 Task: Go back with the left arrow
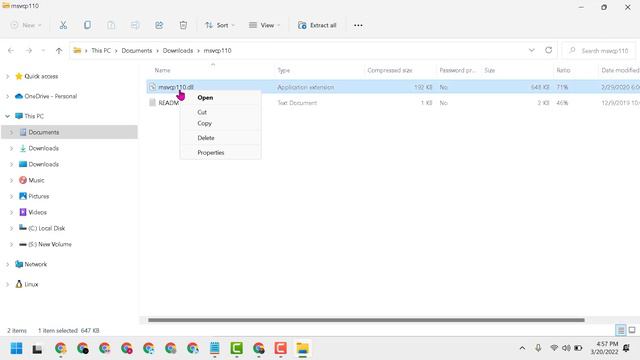coord(11,51)
